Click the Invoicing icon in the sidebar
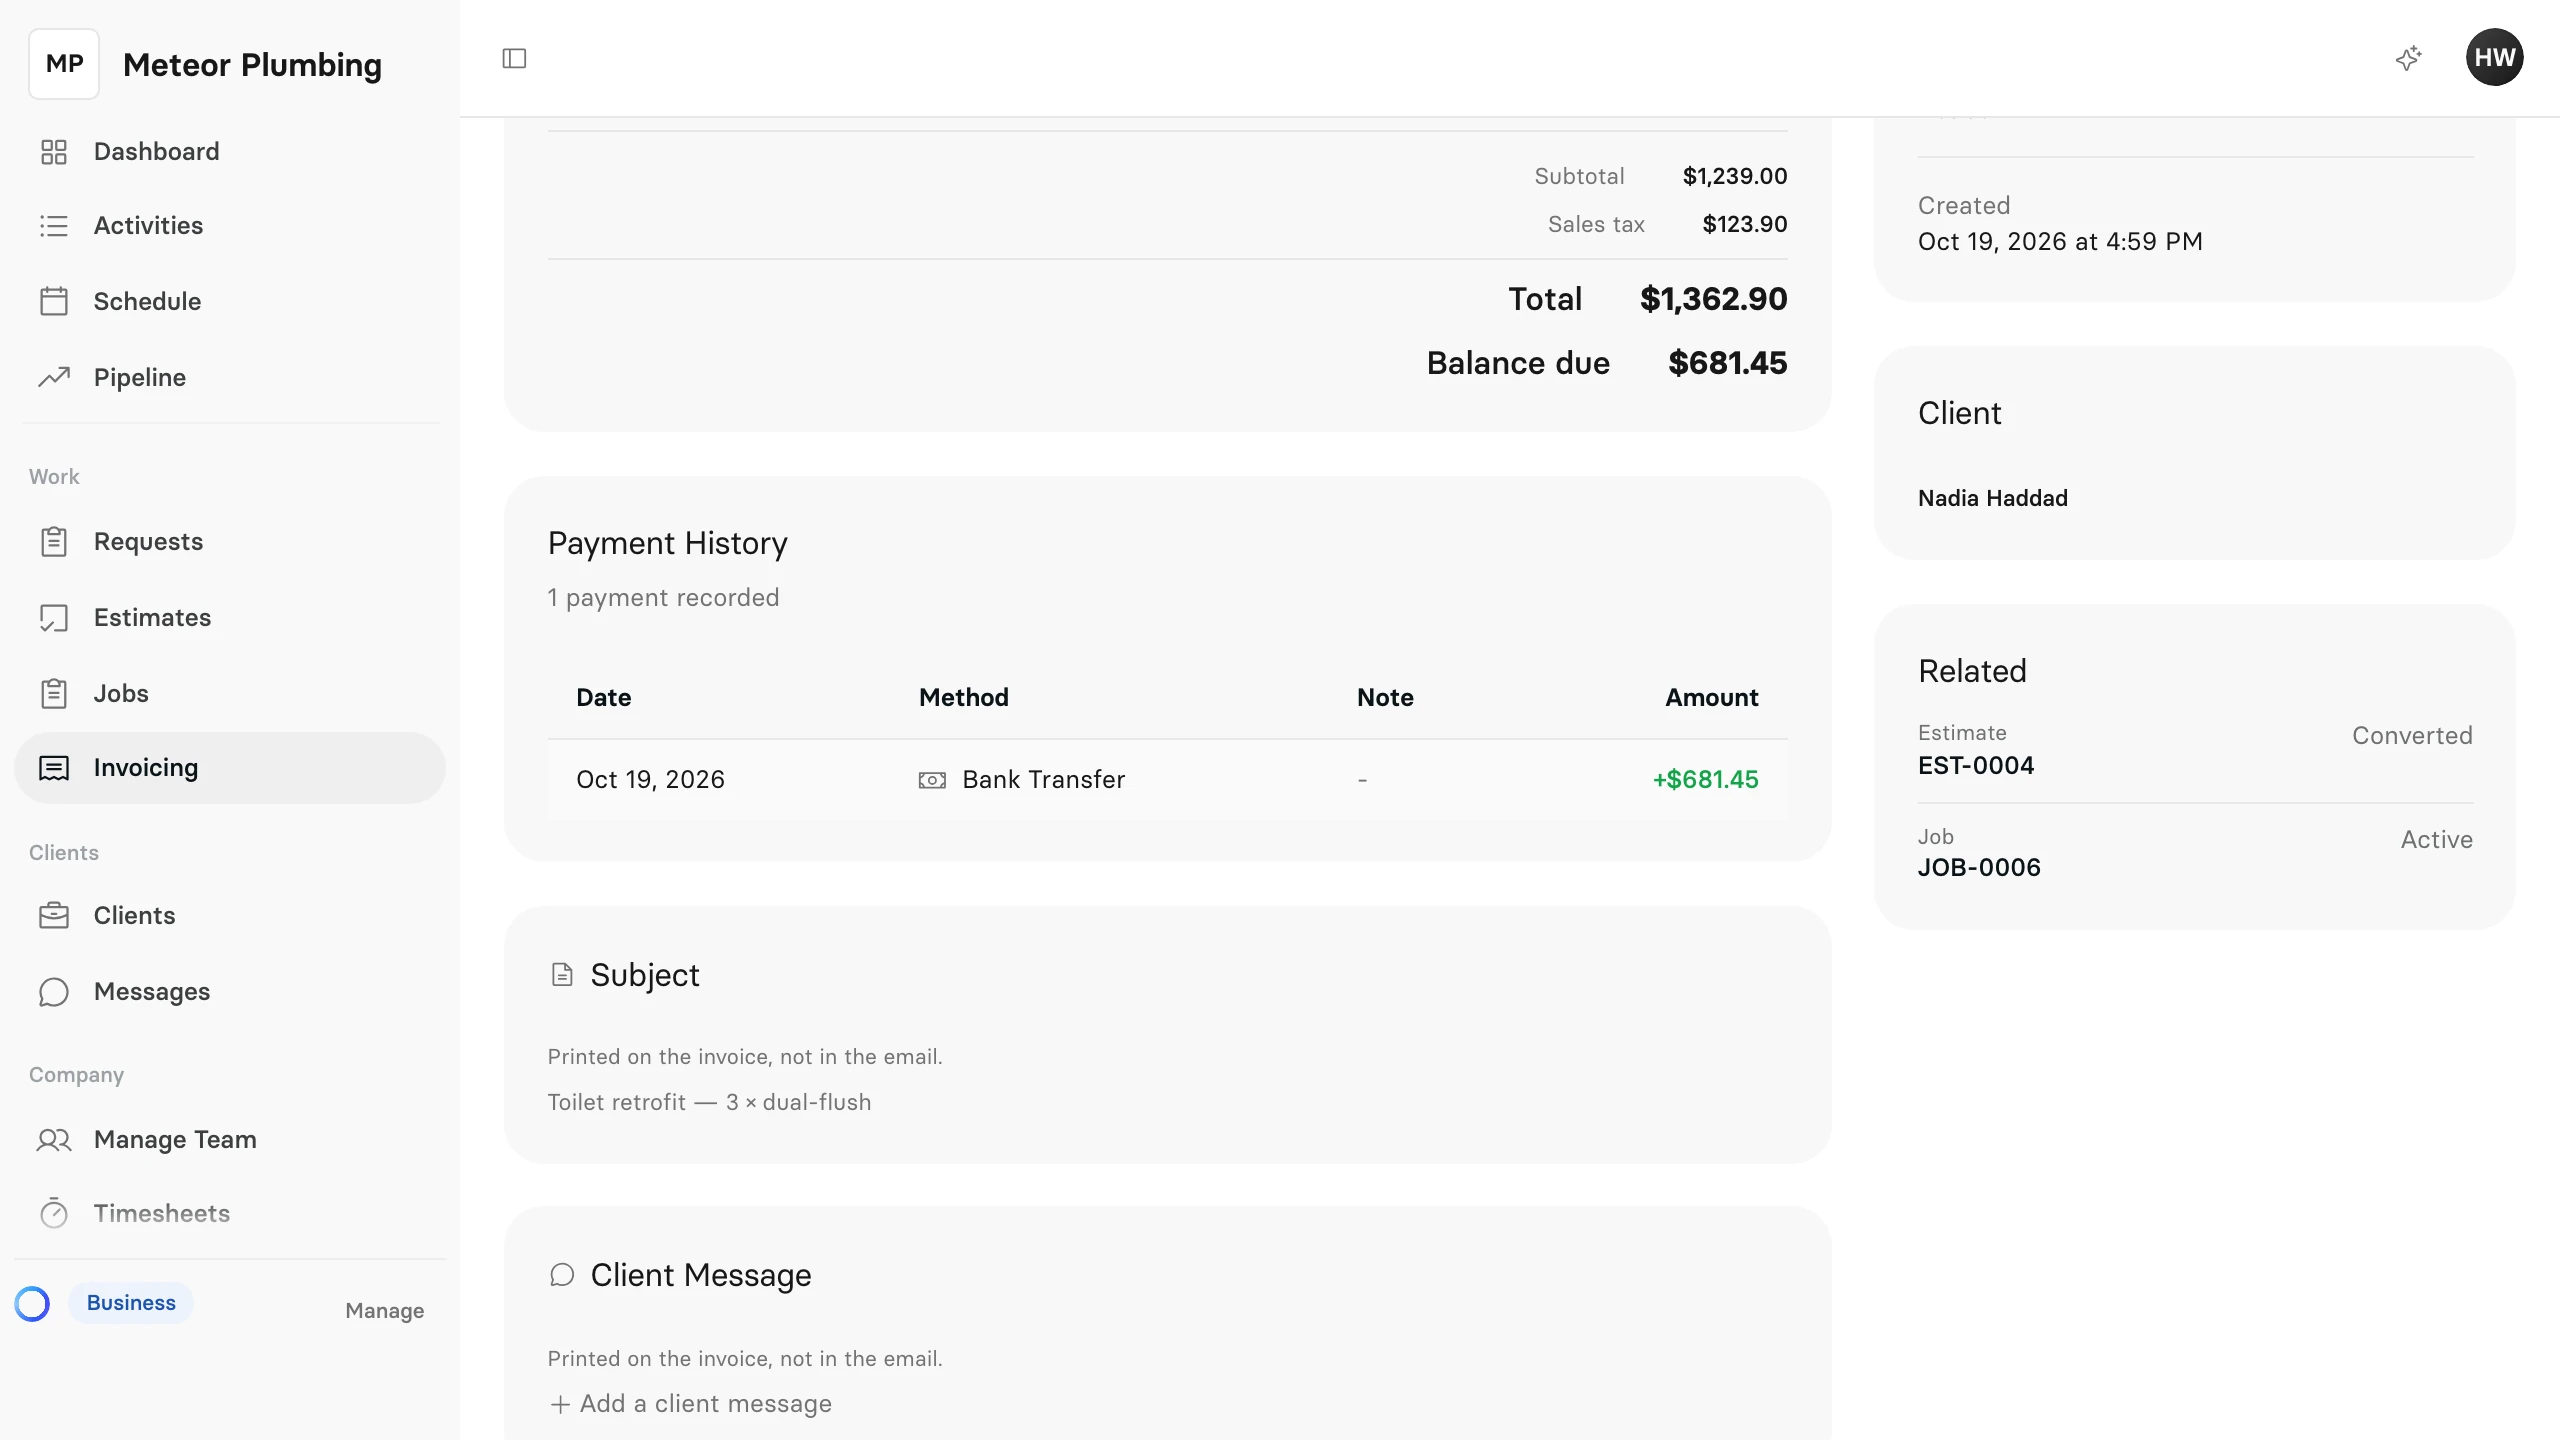Screen dimensions: 2560x1440 click(53, 768)
